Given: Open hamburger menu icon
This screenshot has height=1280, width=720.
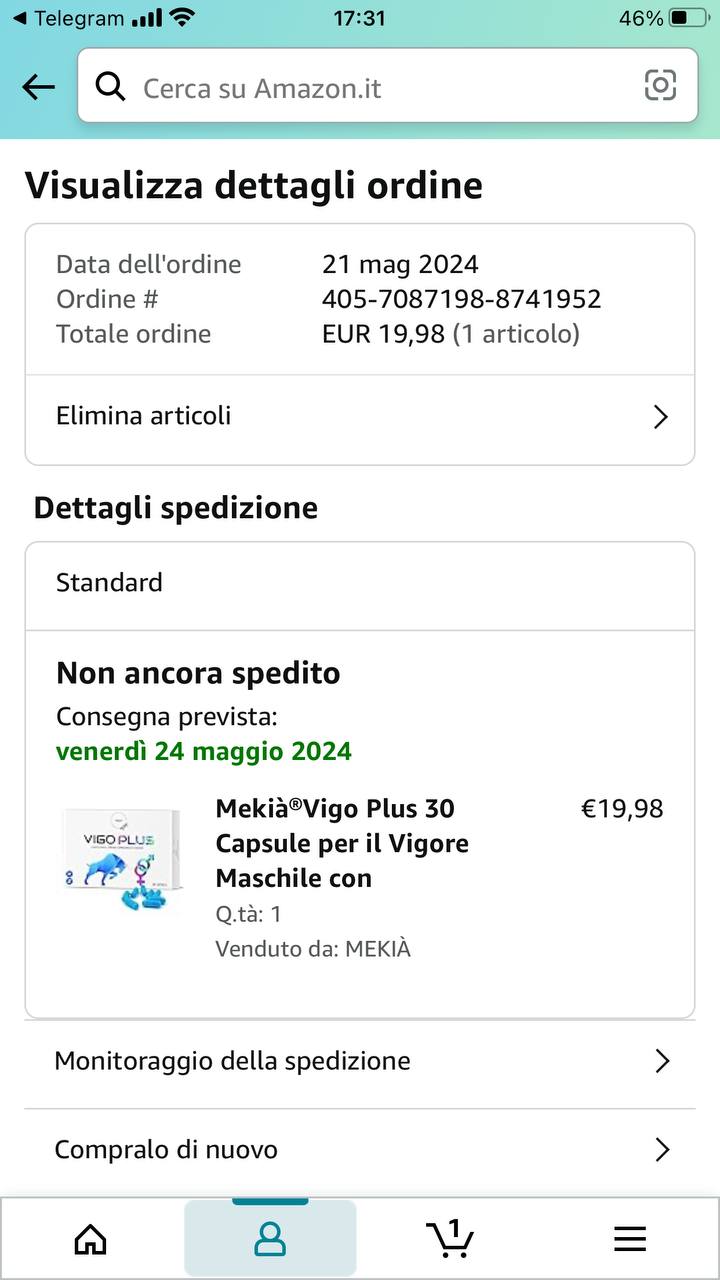Looking at the screenshot, I should [x=630, y=1240].
